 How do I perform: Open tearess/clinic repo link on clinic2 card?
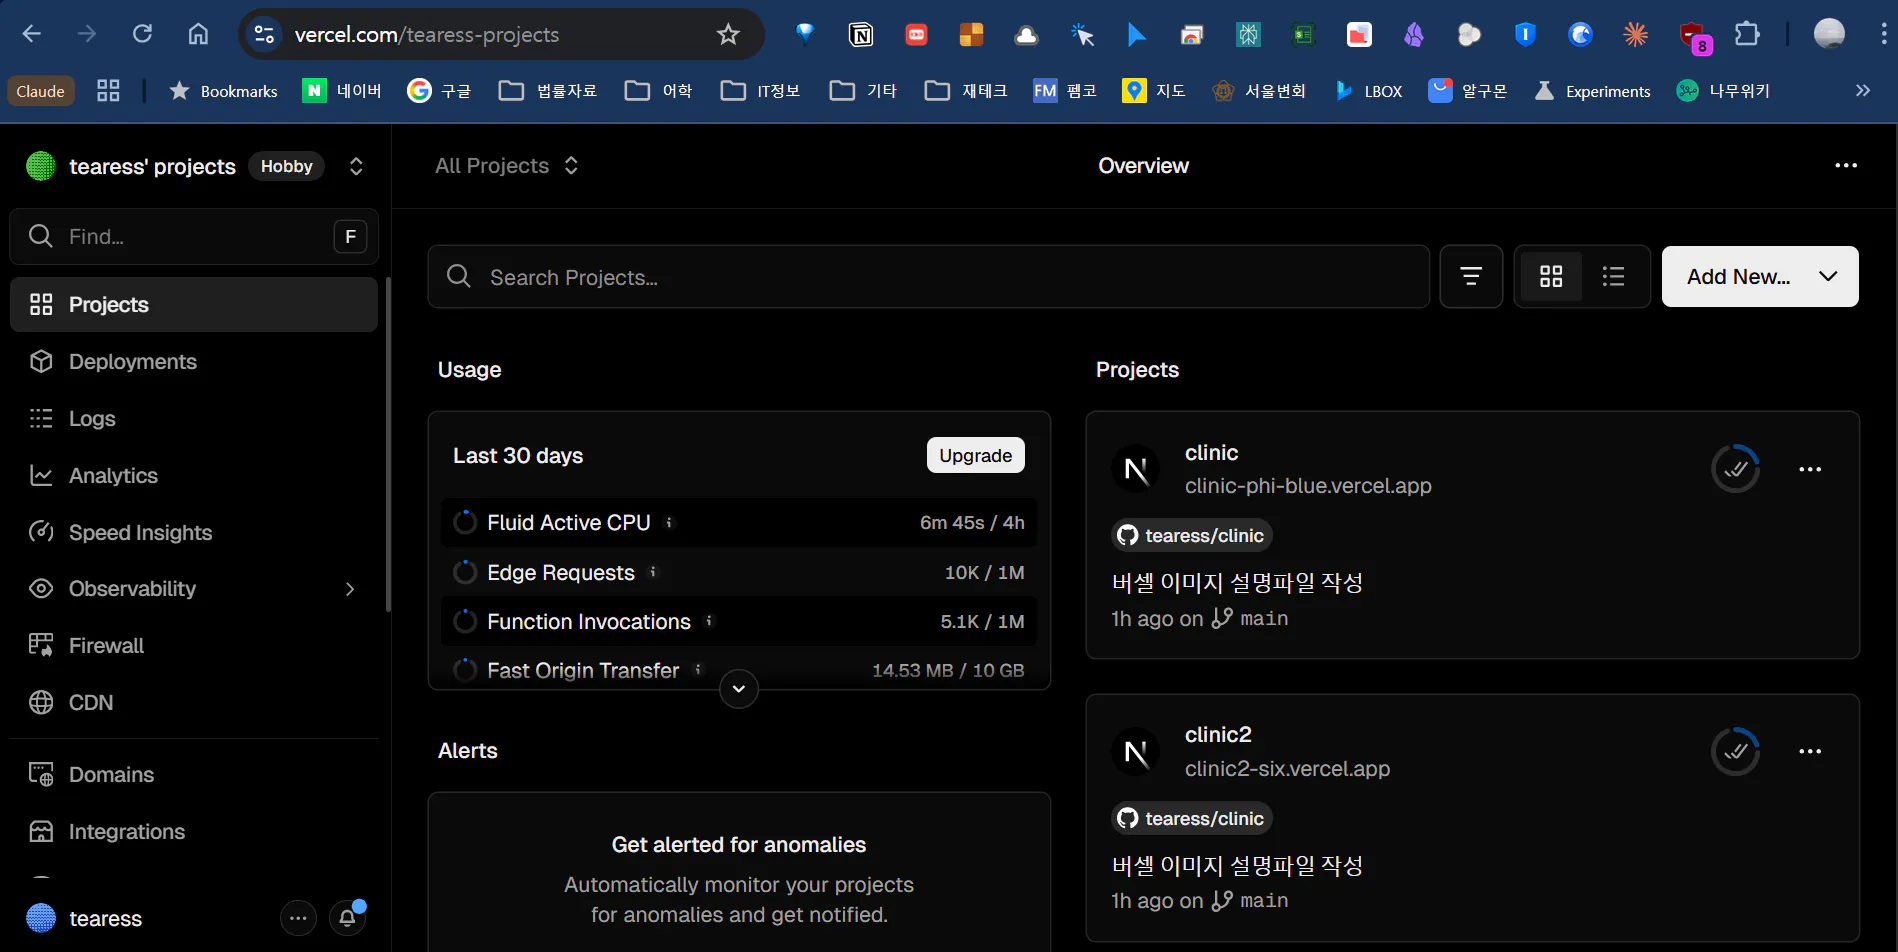click(x=1191, y=819)
